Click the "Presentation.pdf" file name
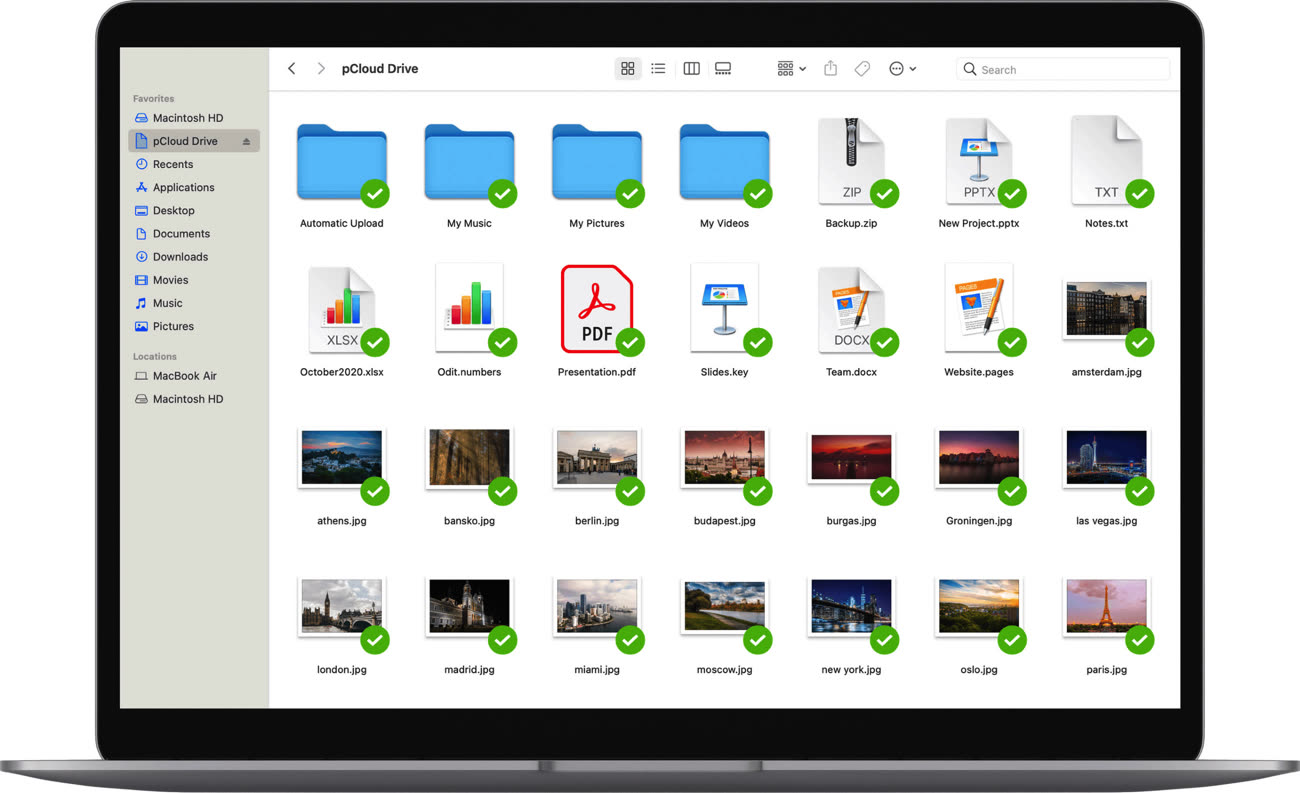The image size is (1300, 793). point(597,372)
